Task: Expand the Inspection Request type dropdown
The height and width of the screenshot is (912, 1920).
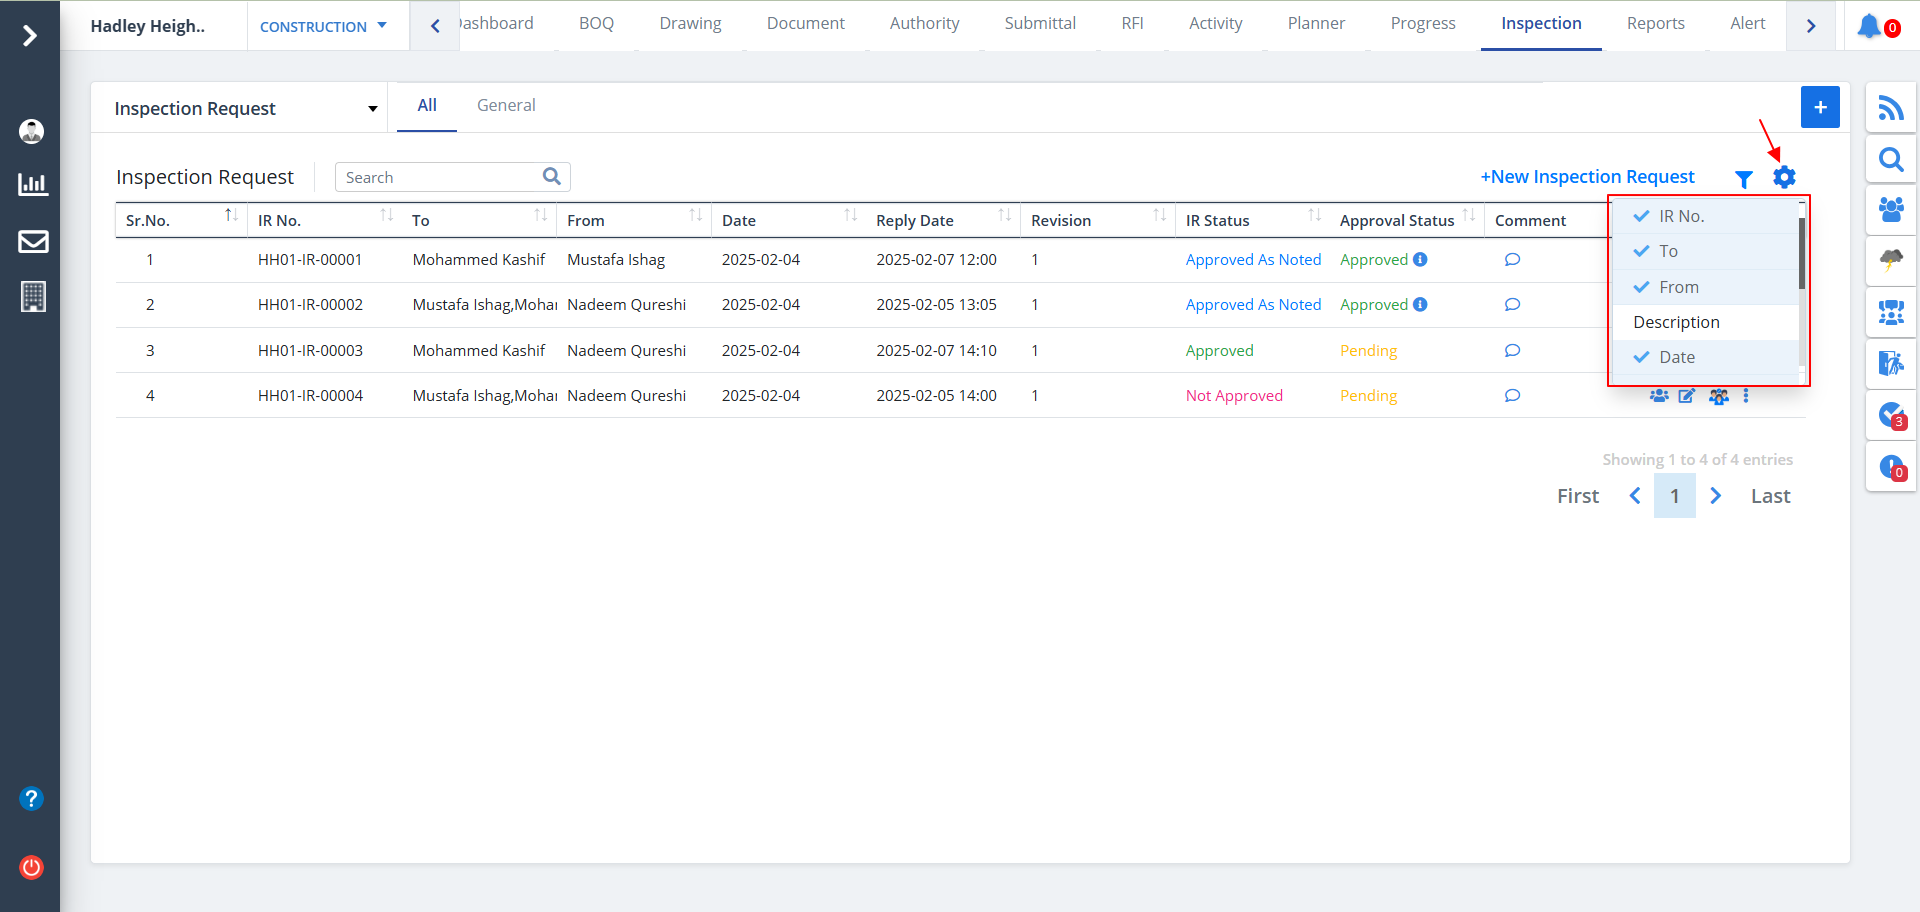Action: point(245,108)
